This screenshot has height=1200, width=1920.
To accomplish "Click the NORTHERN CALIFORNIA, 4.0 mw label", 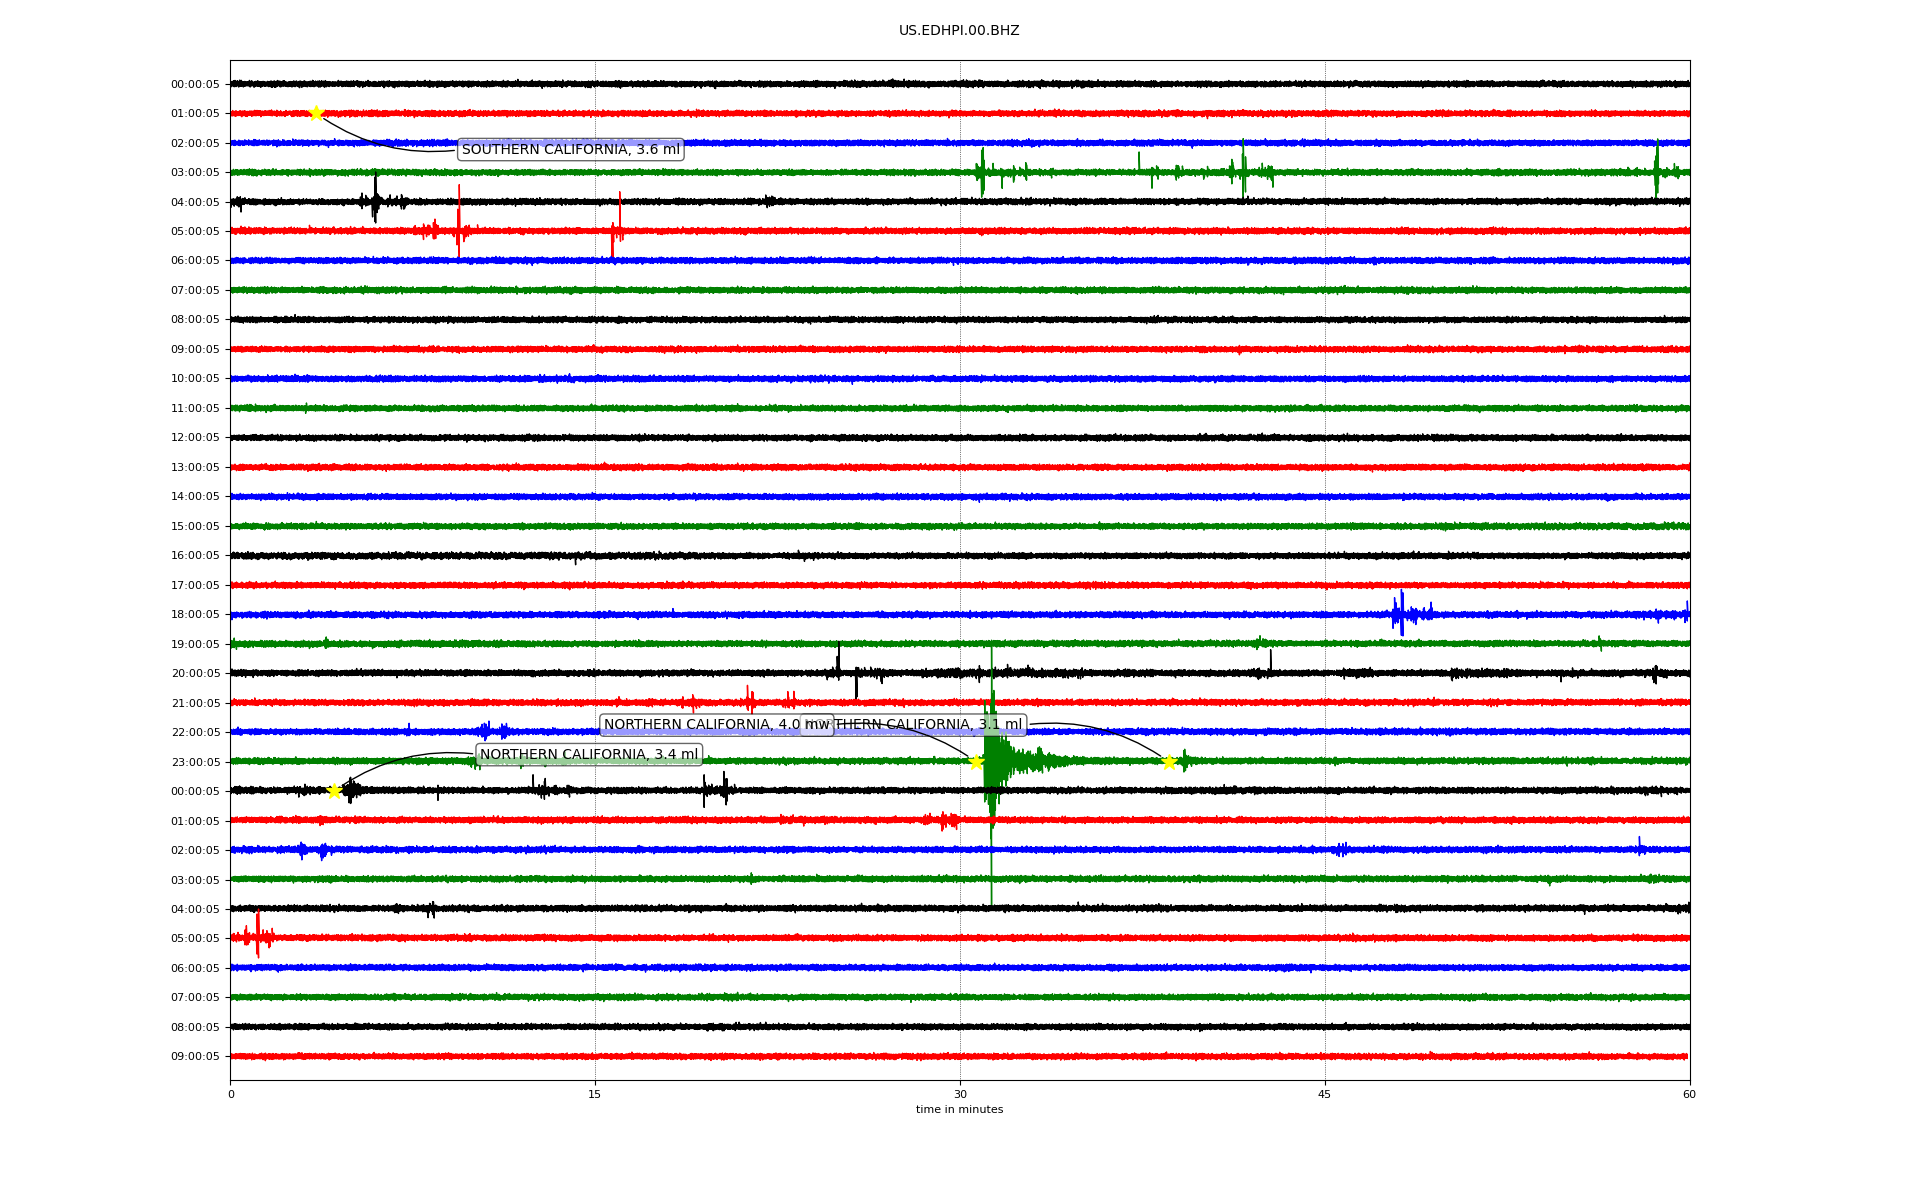I will [700, 725].
